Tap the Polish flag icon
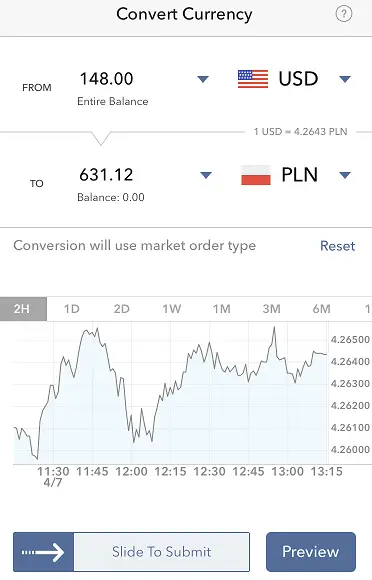Viewport: 372px width, 580px height. [x=256, y=175]
